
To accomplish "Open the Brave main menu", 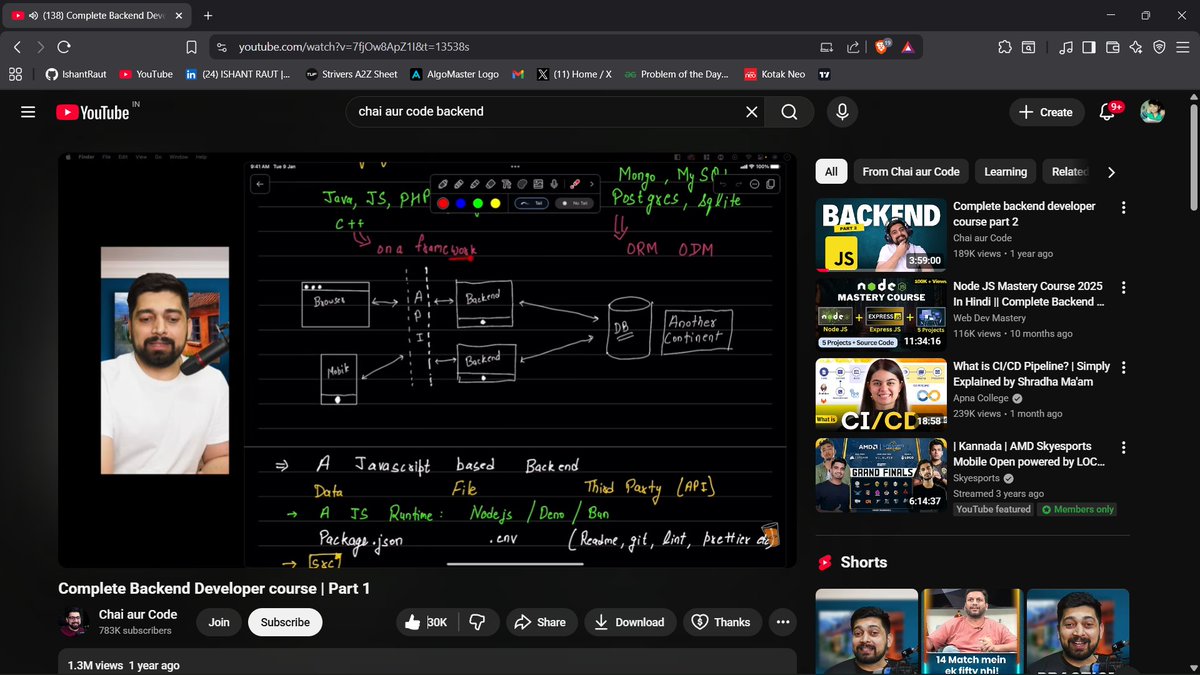I will coord(1182,47).
